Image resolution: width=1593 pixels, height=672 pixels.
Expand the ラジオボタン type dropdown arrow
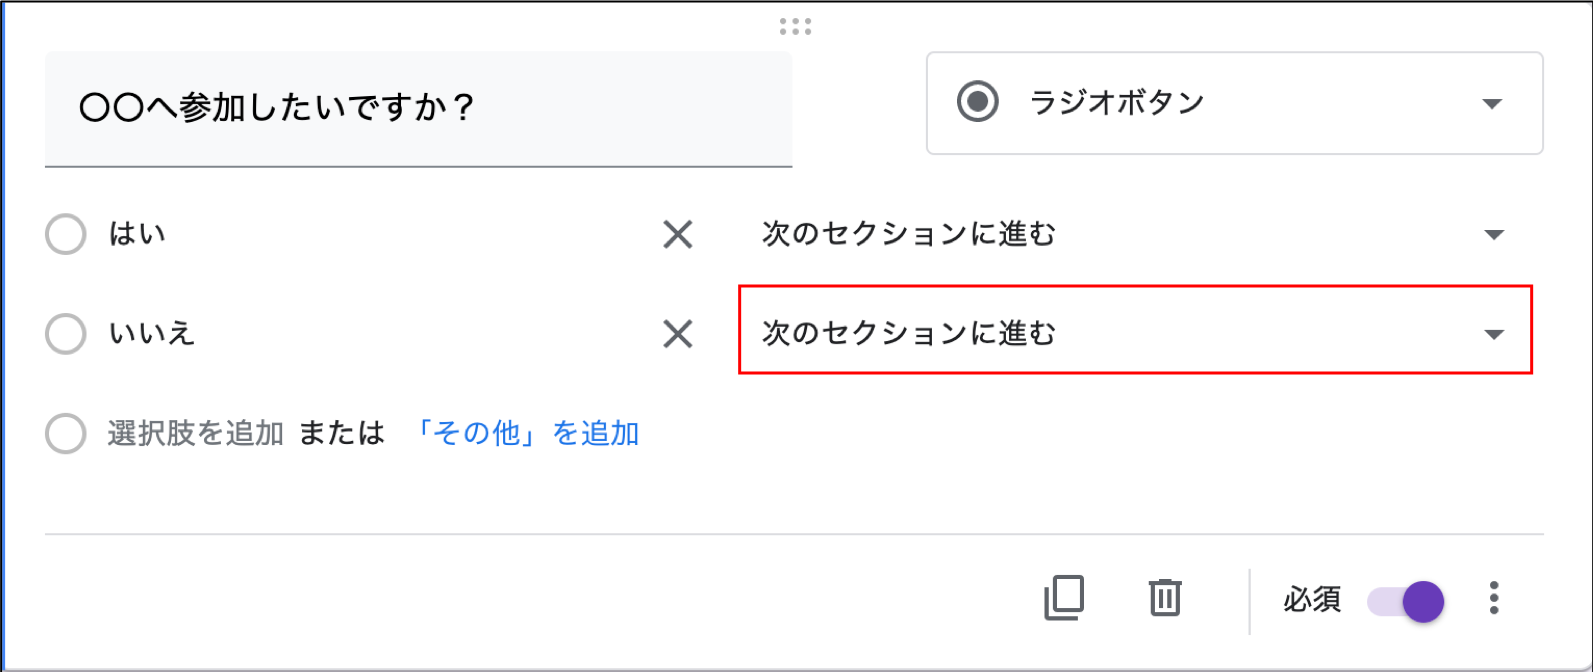(1493, 104)
